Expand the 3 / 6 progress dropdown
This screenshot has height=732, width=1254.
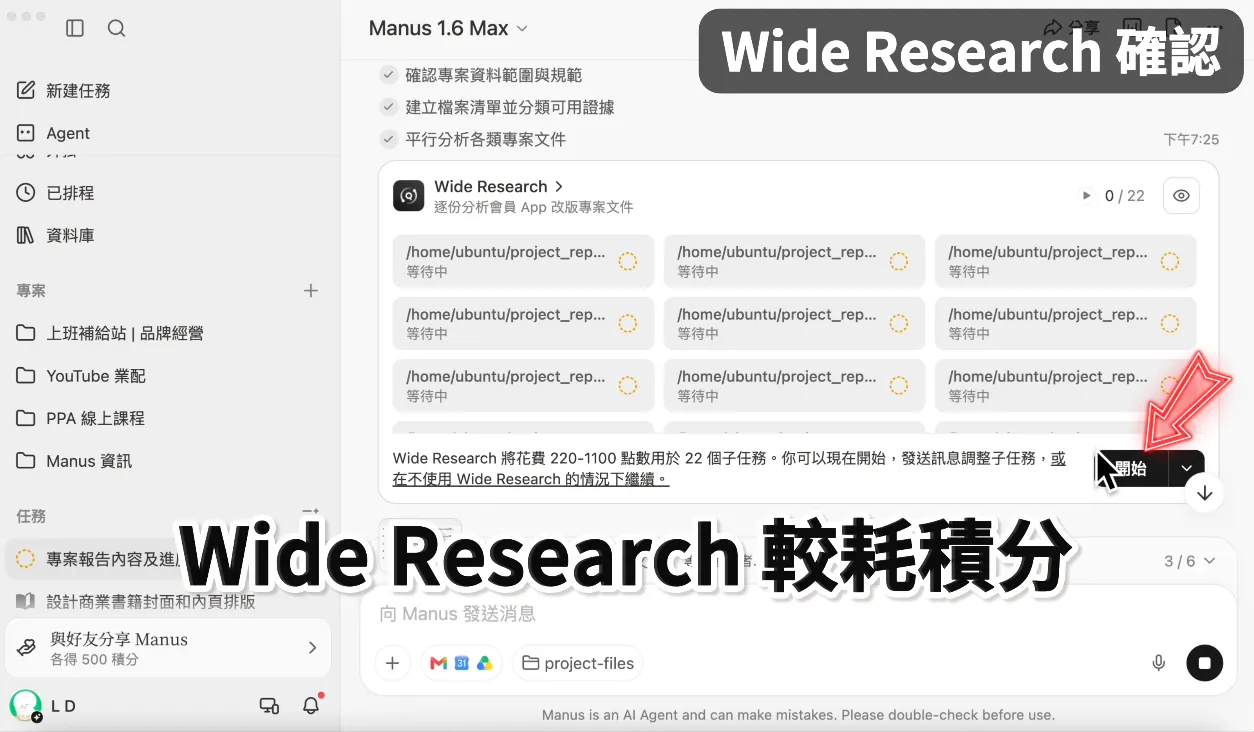(1189, 561)
